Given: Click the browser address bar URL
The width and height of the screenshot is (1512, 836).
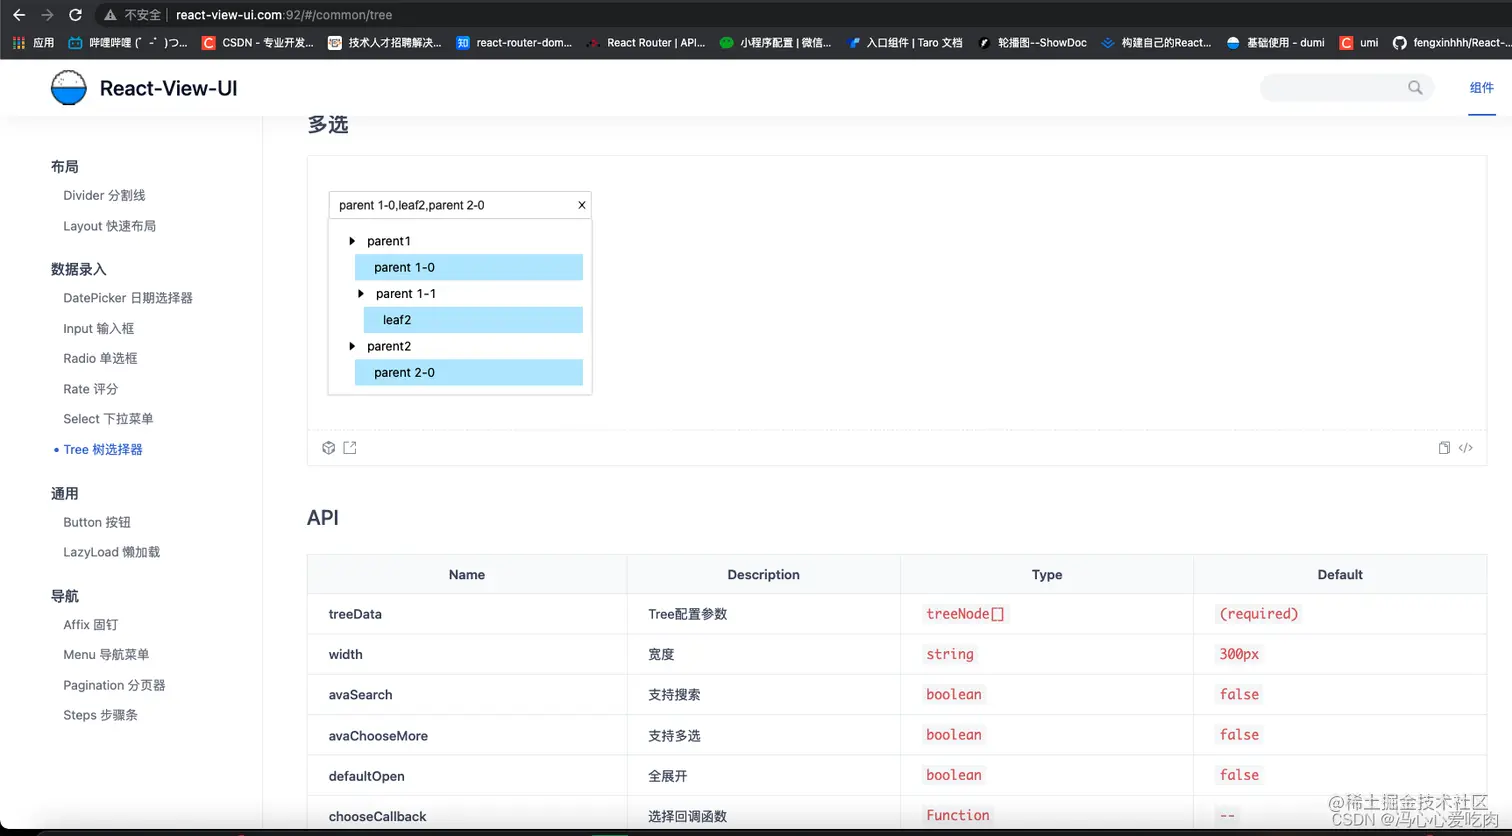Looking at the screenshot, I should click(284, 15).
